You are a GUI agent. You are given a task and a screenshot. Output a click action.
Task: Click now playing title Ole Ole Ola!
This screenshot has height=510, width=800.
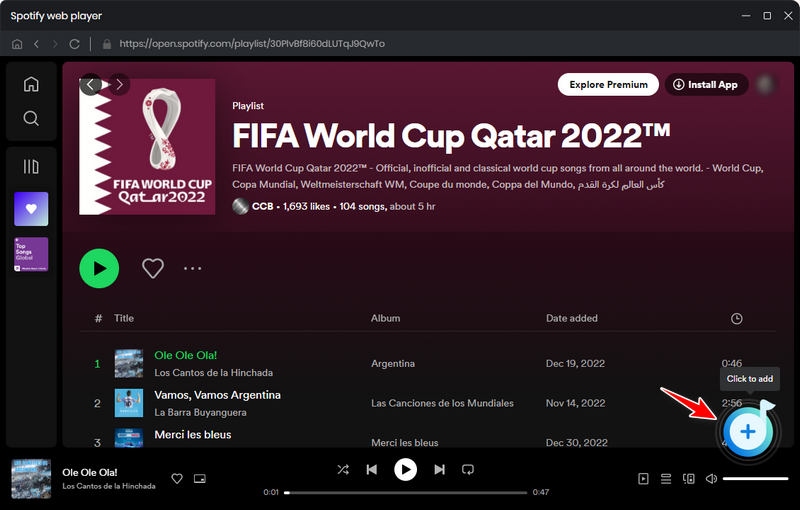pos(90,472)
